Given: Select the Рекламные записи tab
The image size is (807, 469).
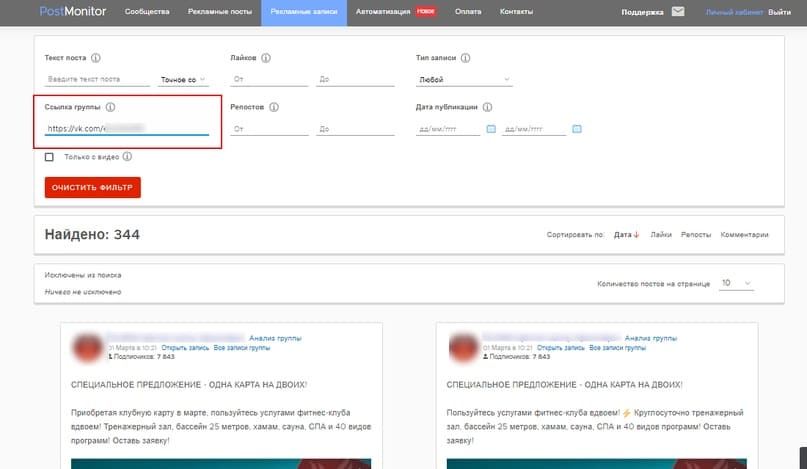Looking at the screenshot, I should (x=304, y=11).
